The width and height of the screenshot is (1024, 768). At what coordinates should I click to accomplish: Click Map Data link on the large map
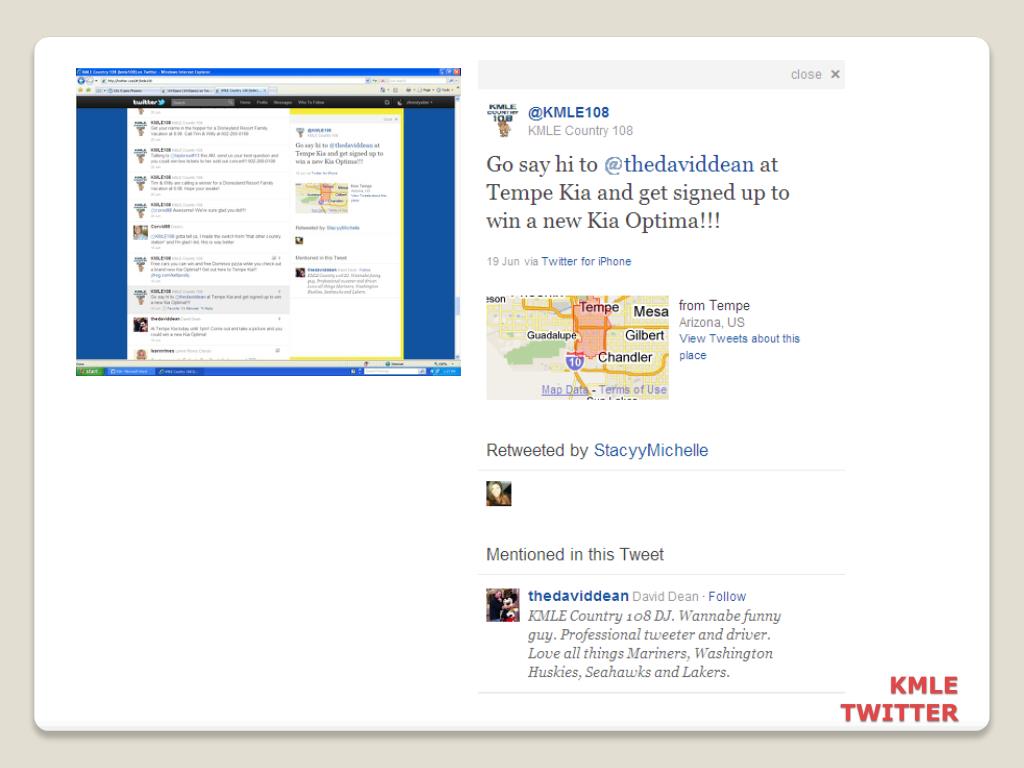click(564, 390)
